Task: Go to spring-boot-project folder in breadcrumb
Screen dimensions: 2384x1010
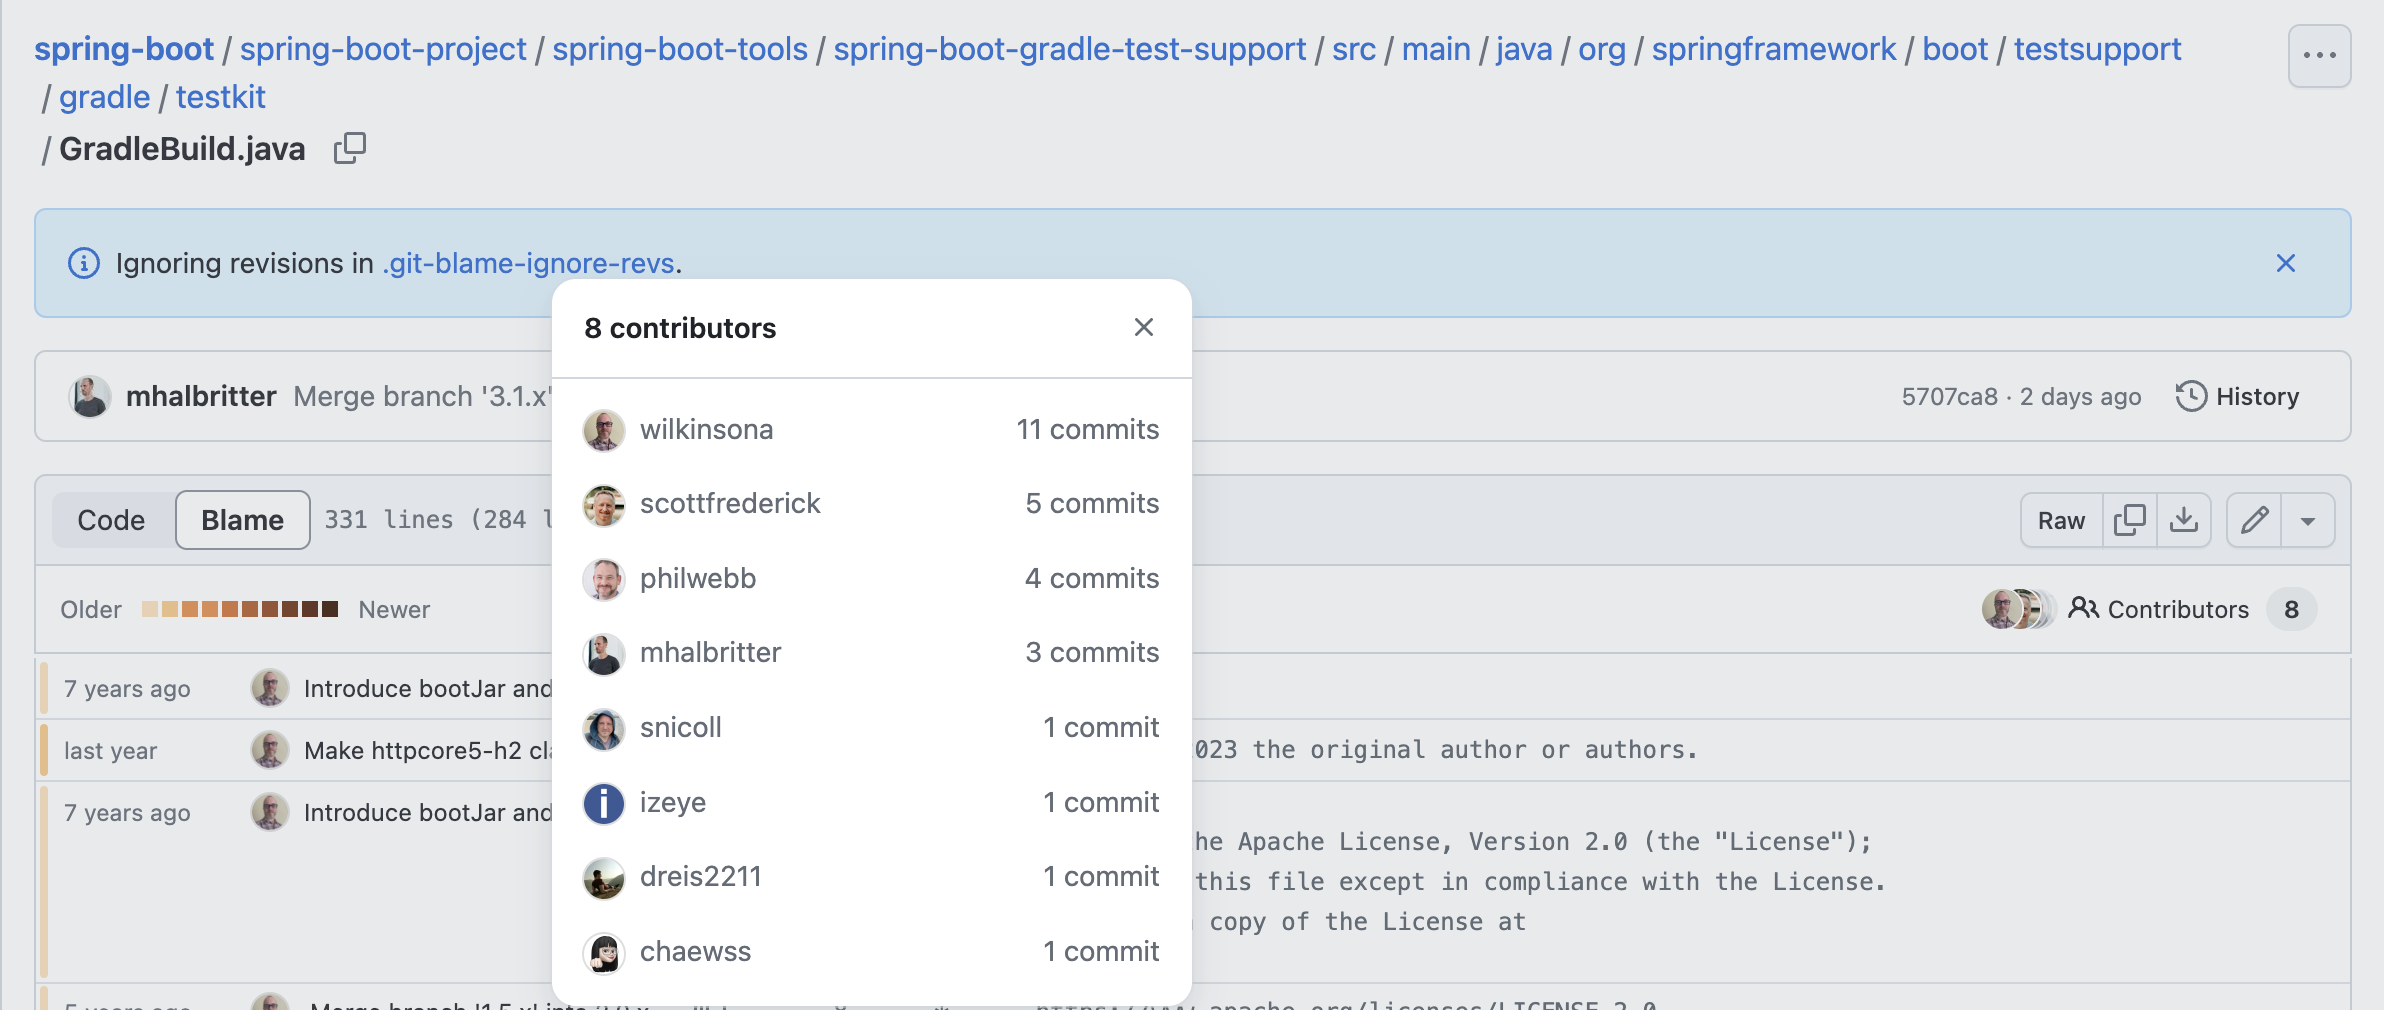Action: point(383,48)
